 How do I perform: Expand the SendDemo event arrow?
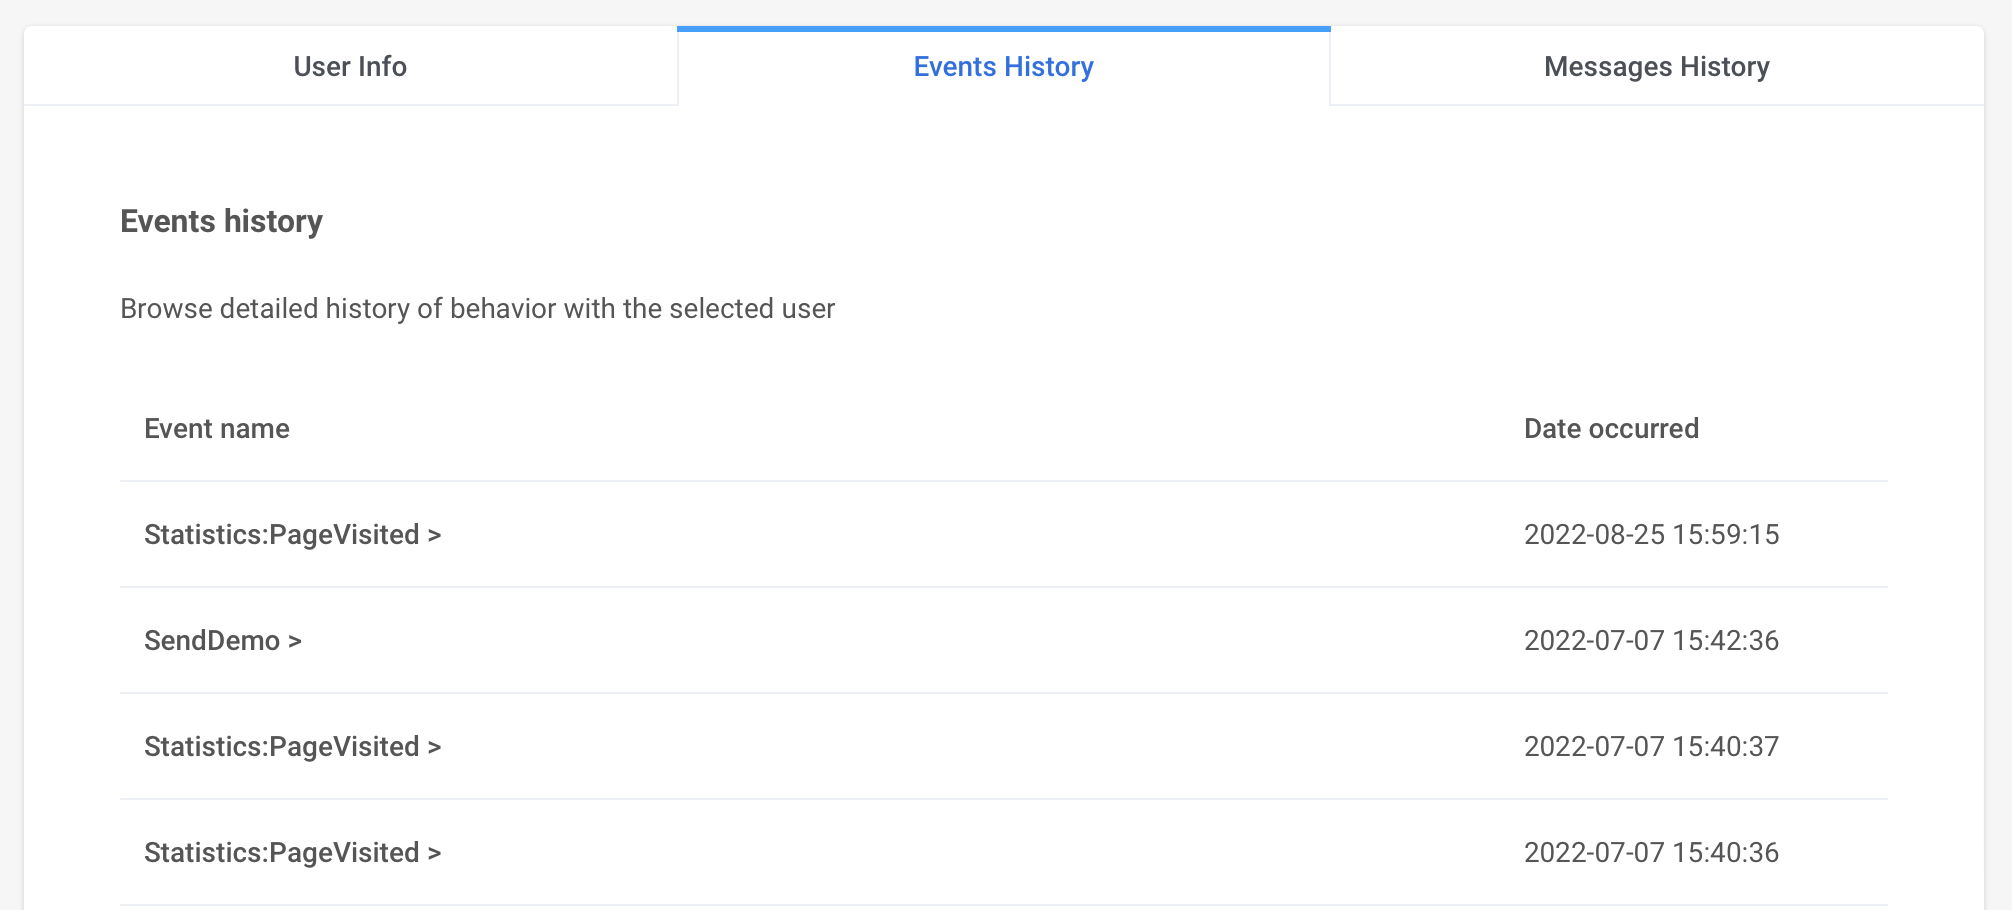point(295,641)
